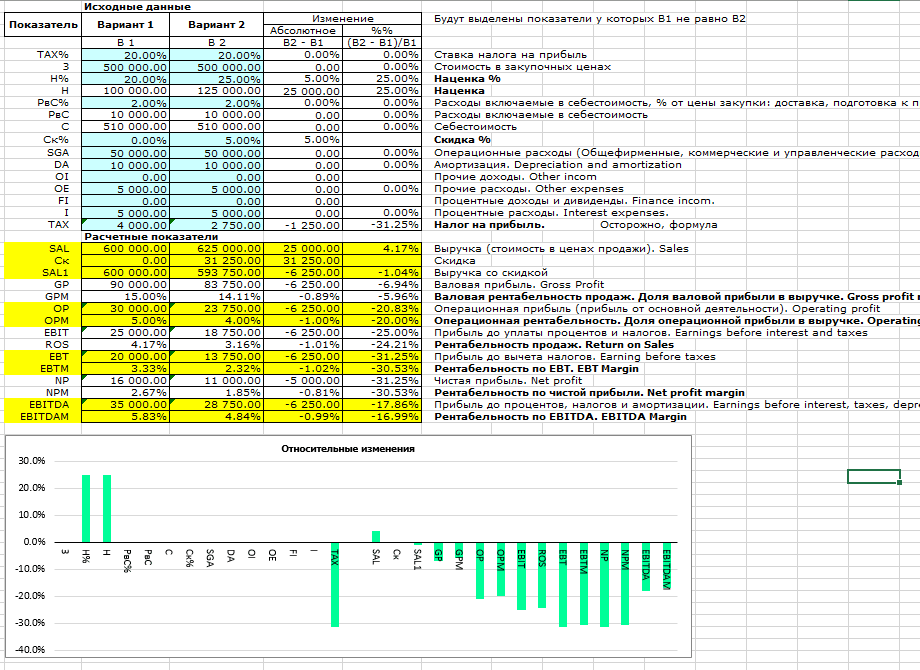Select NP Вариант 2 value 11 000.00
The width and height of the screenshot is (920, 670).
click(x=217, y=381)
